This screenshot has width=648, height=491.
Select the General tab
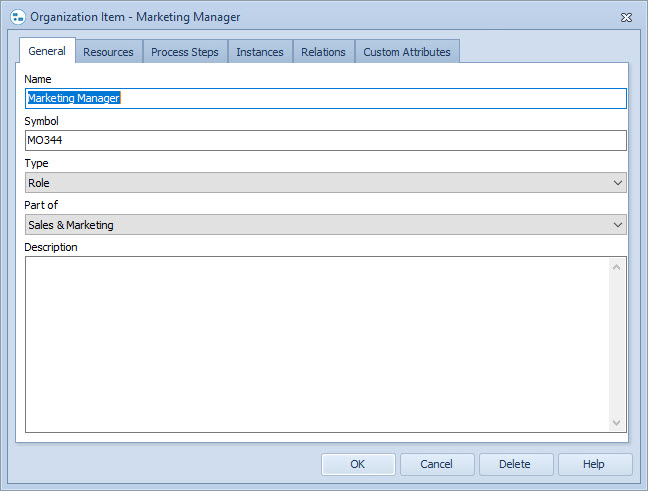click(47, 51)
